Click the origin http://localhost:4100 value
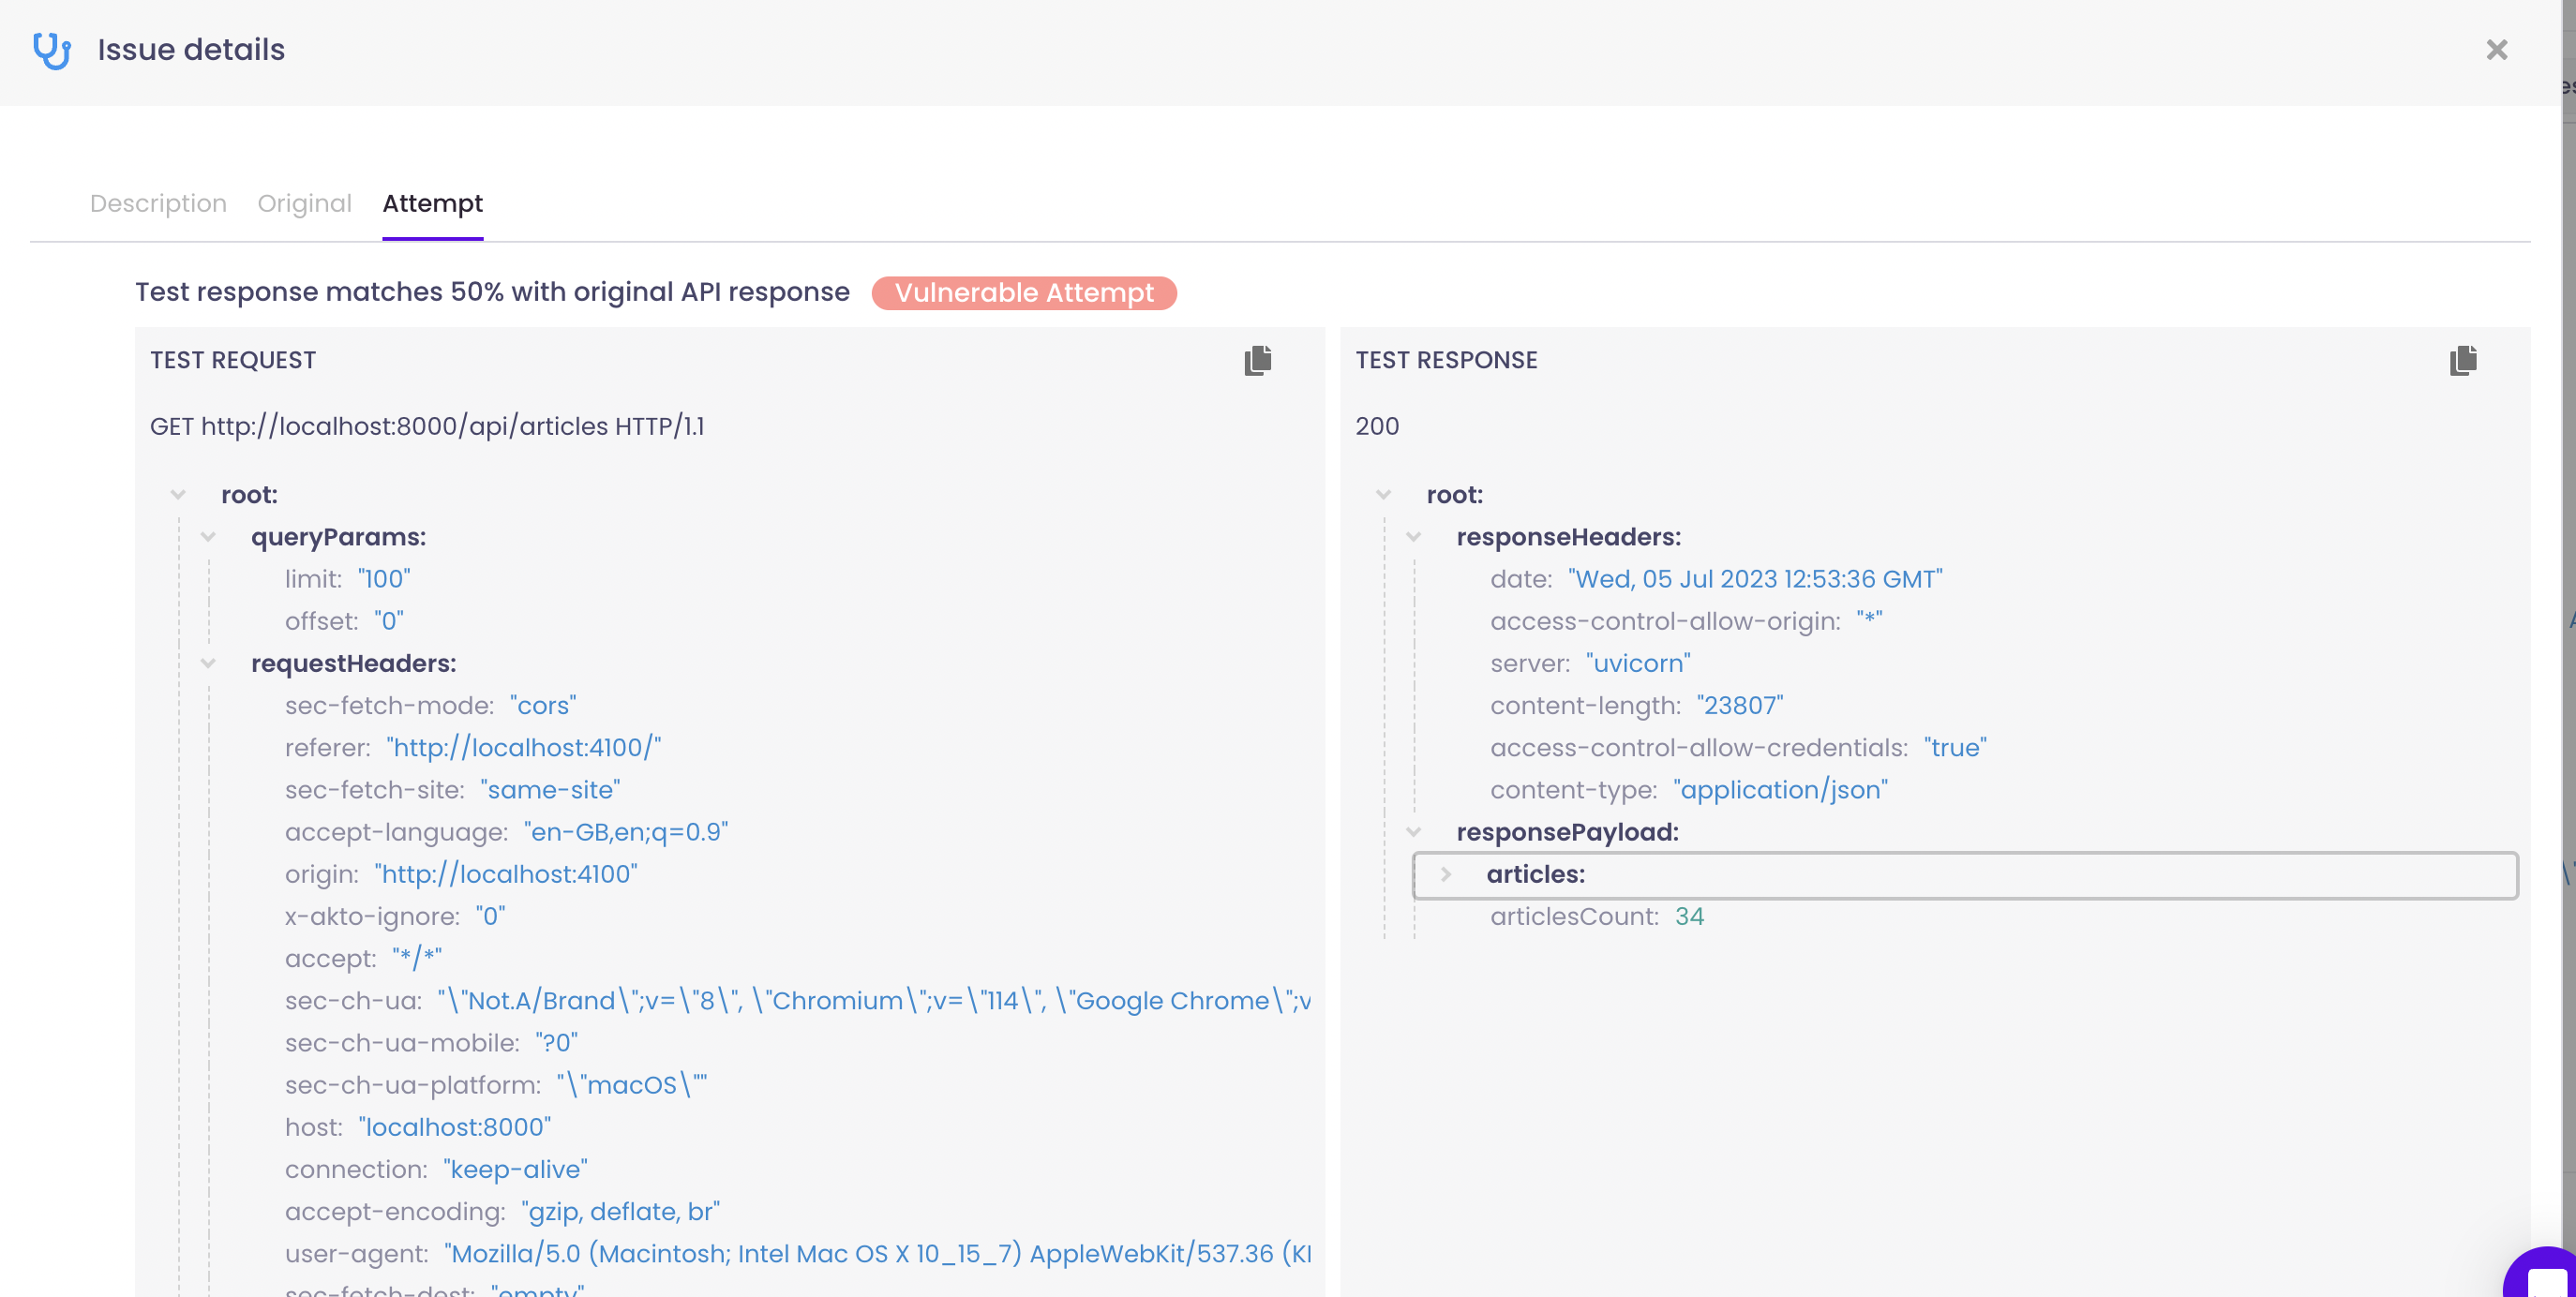2576x1297 pixels. coord(506,874)
